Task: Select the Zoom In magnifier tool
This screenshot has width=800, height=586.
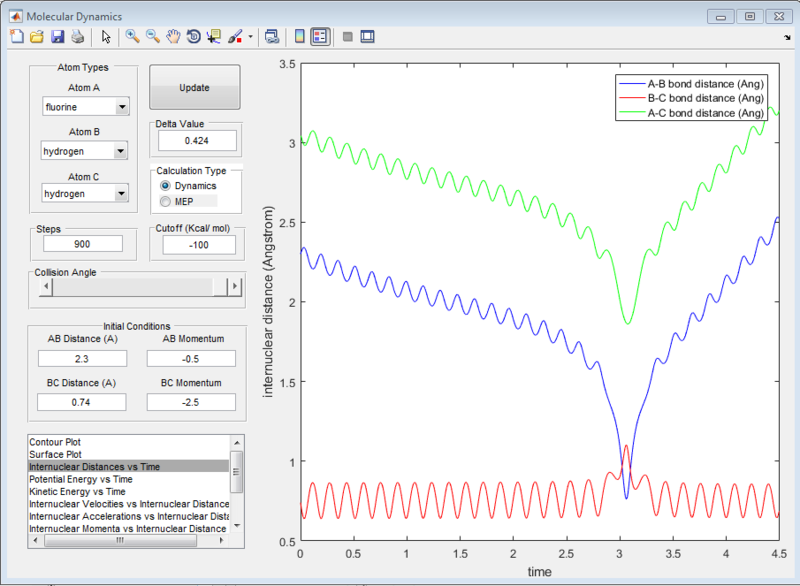Action: pos(132,37)
